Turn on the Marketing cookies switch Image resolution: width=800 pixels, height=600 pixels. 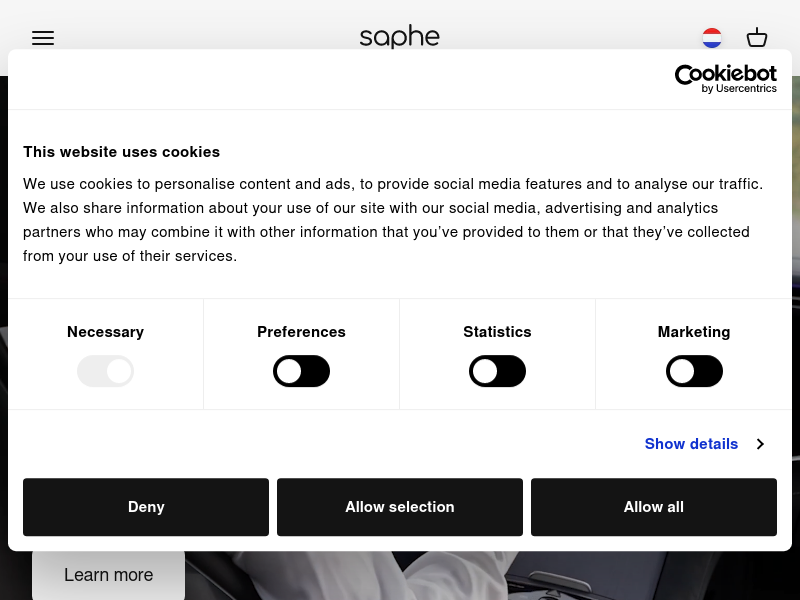point(694,371)
